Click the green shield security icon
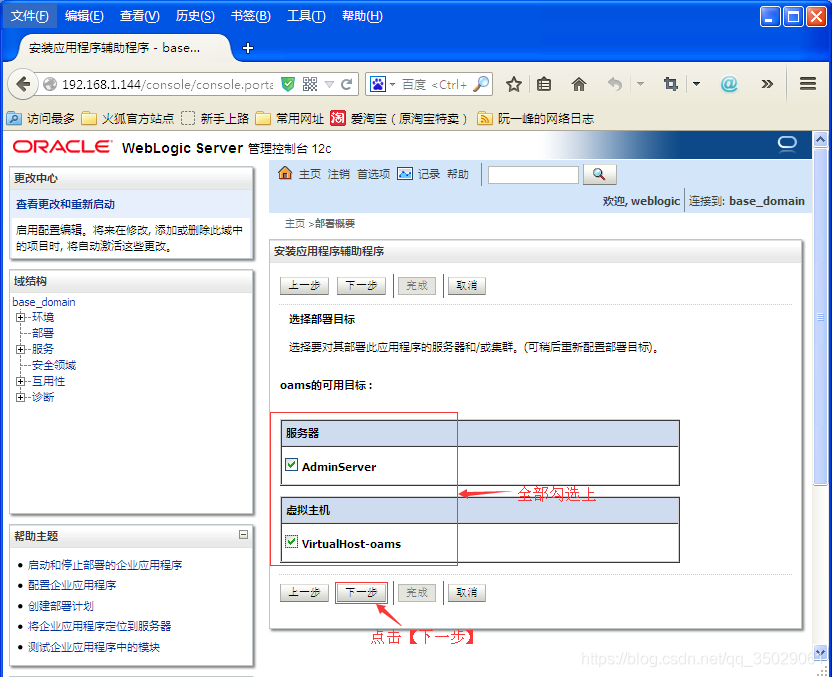 tap(288, 84)
